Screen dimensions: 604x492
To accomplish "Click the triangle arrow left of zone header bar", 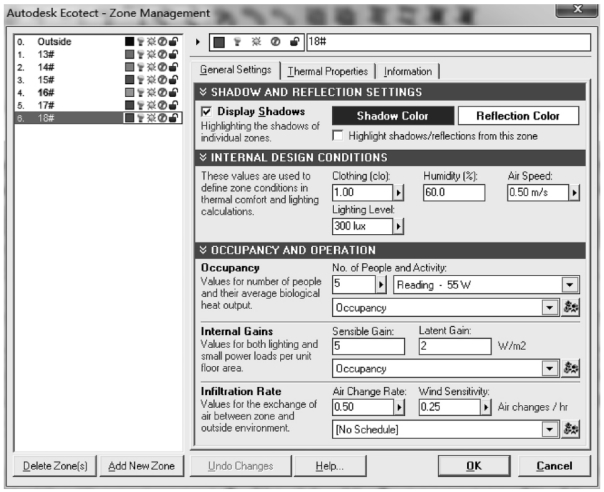I will pyautogui.click(x=198, y=42).
